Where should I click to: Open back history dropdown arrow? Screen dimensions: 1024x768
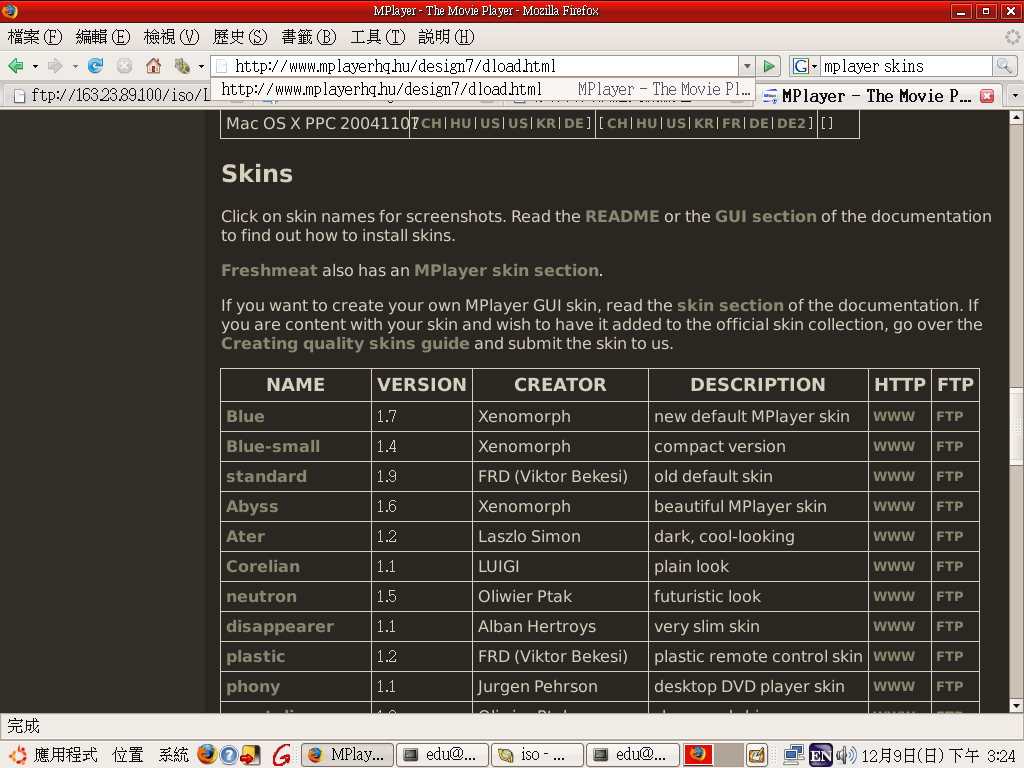(35, 67)
